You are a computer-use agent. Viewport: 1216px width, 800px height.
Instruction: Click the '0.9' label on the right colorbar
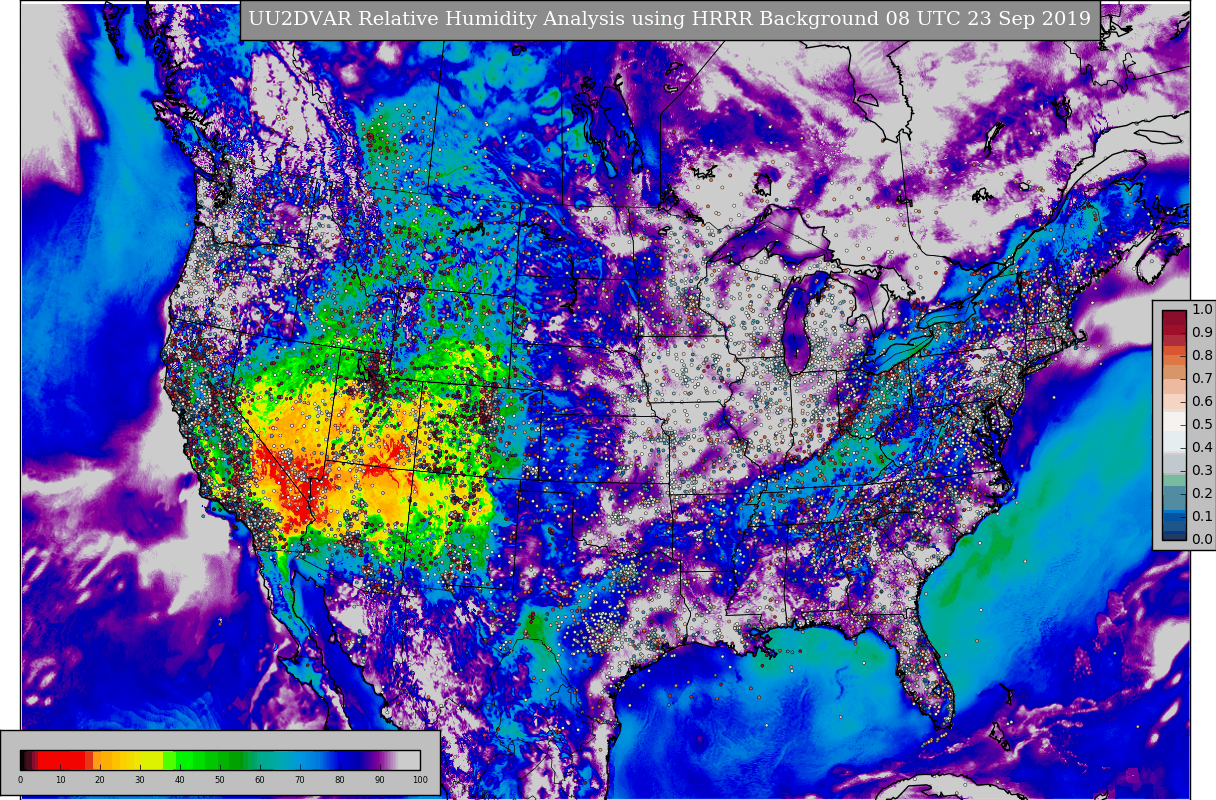(1202, 333)
